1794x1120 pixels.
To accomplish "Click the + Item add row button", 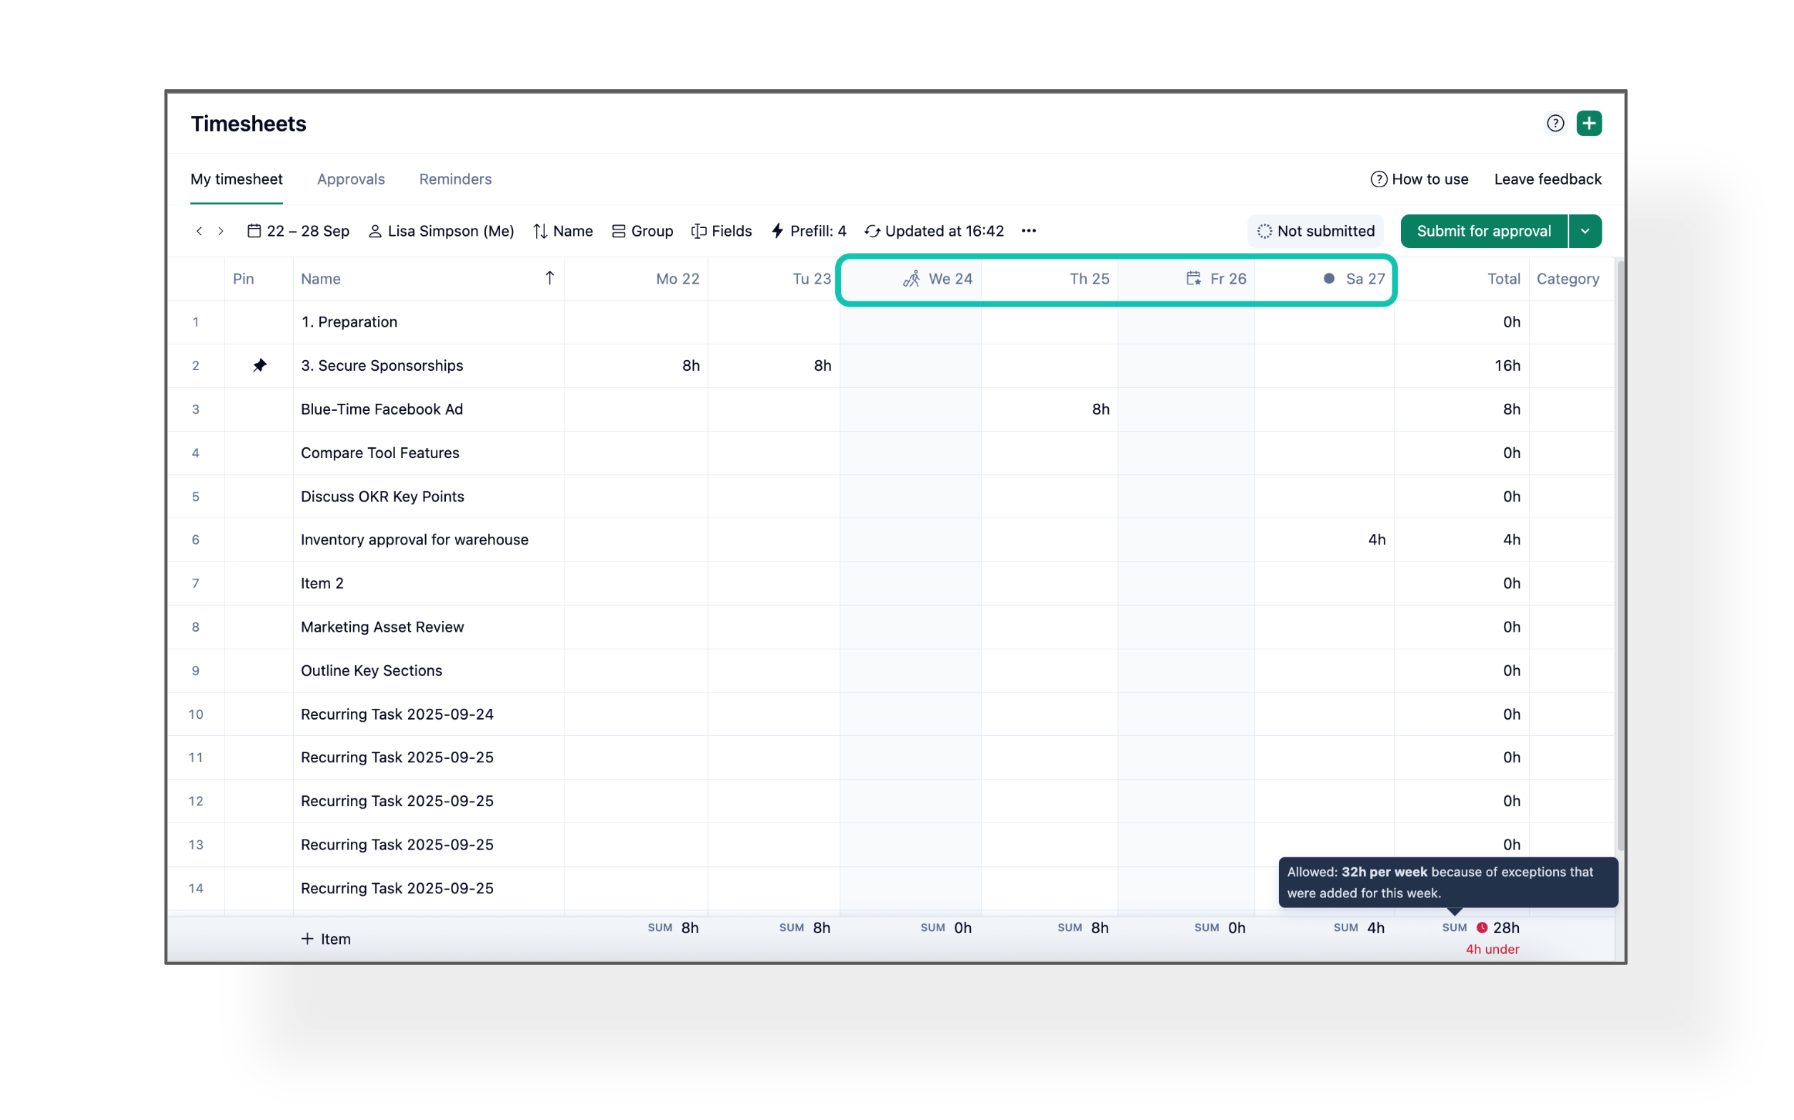I will pos(326,939).
